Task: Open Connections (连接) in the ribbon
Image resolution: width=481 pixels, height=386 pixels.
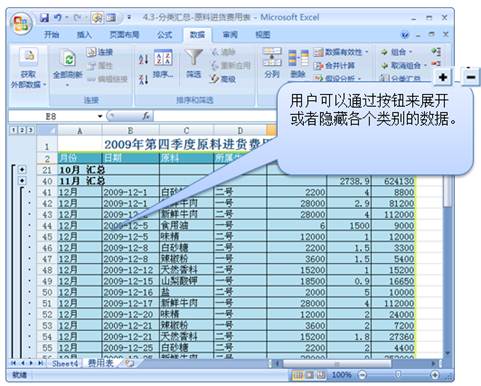Action: 100,52
